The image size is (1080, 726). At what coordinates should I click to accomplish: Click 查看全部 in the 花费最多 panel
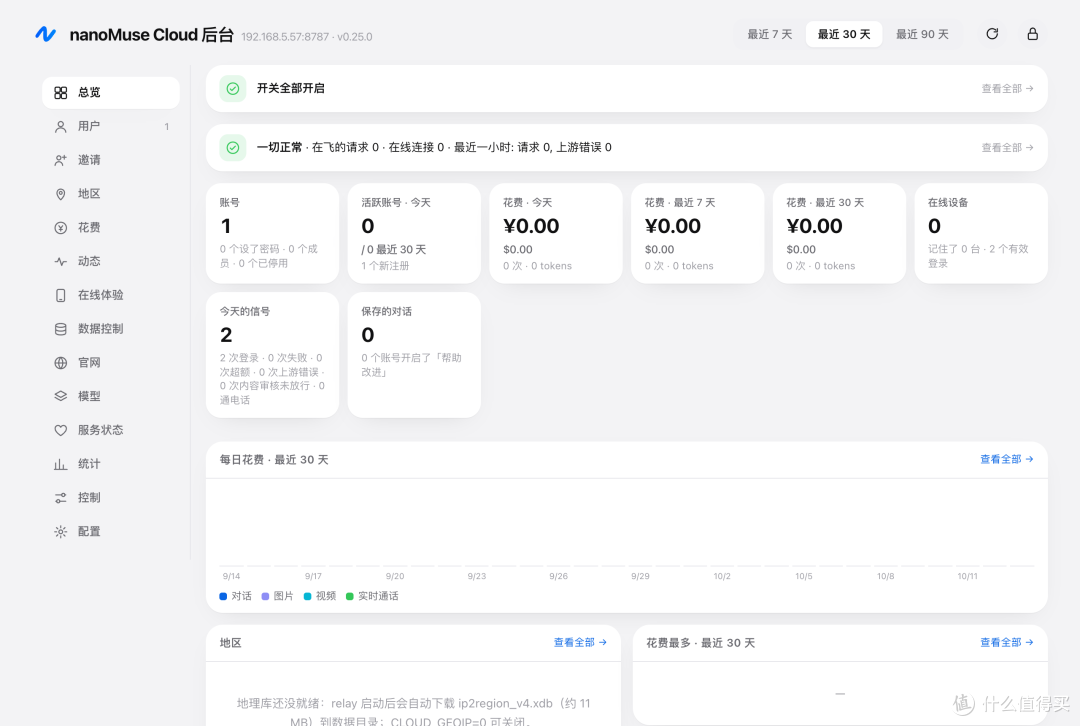click(x=1006, y=642)
